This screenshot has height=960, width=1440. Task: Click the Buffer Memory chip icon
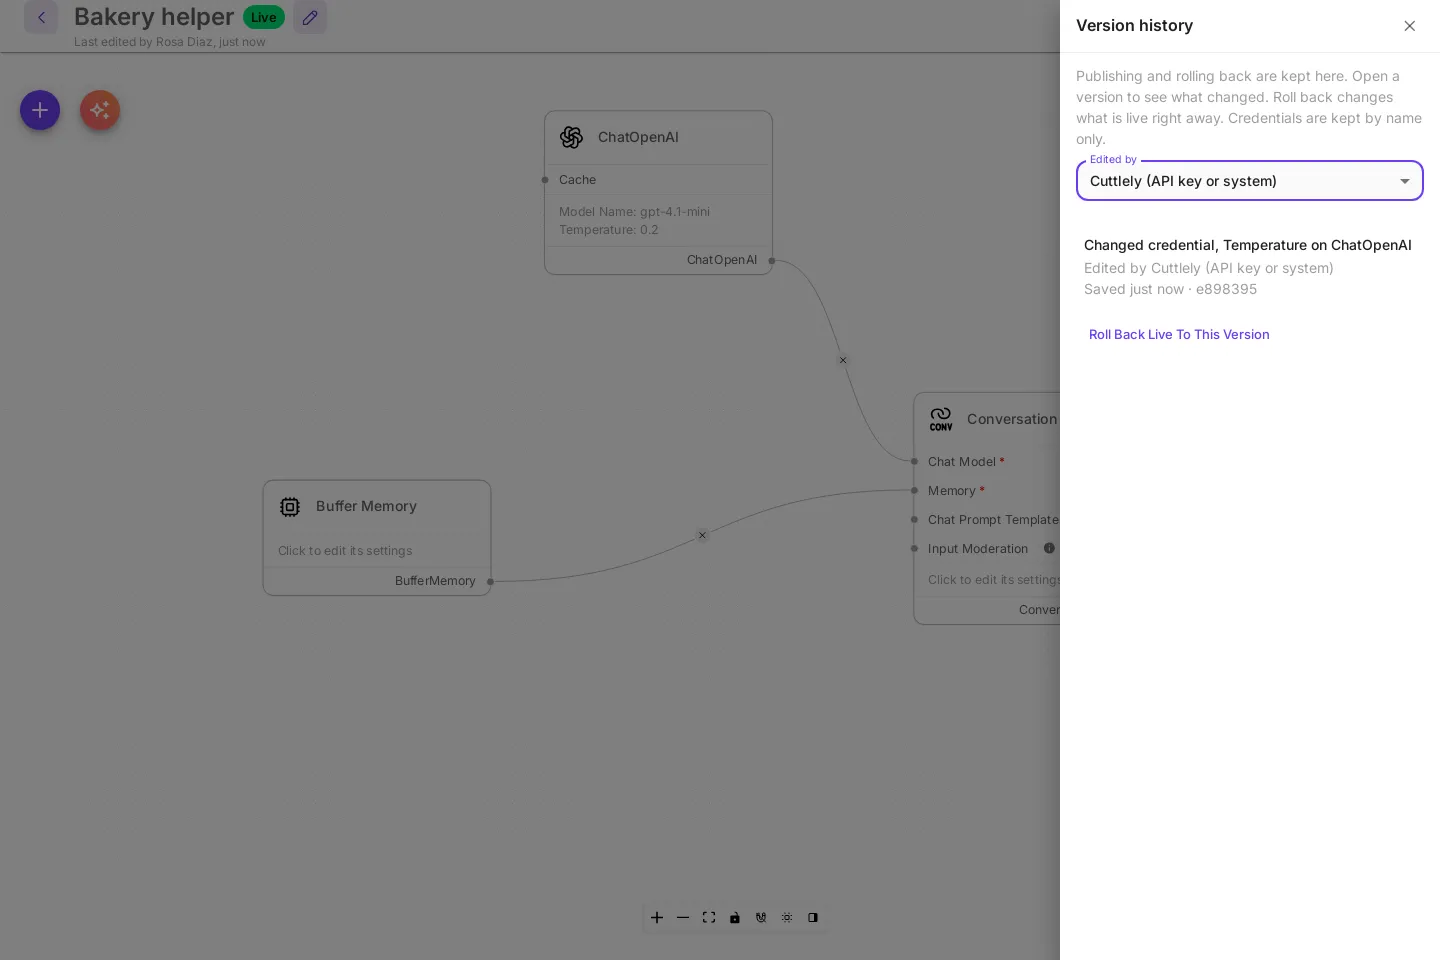tap(290, 507)
